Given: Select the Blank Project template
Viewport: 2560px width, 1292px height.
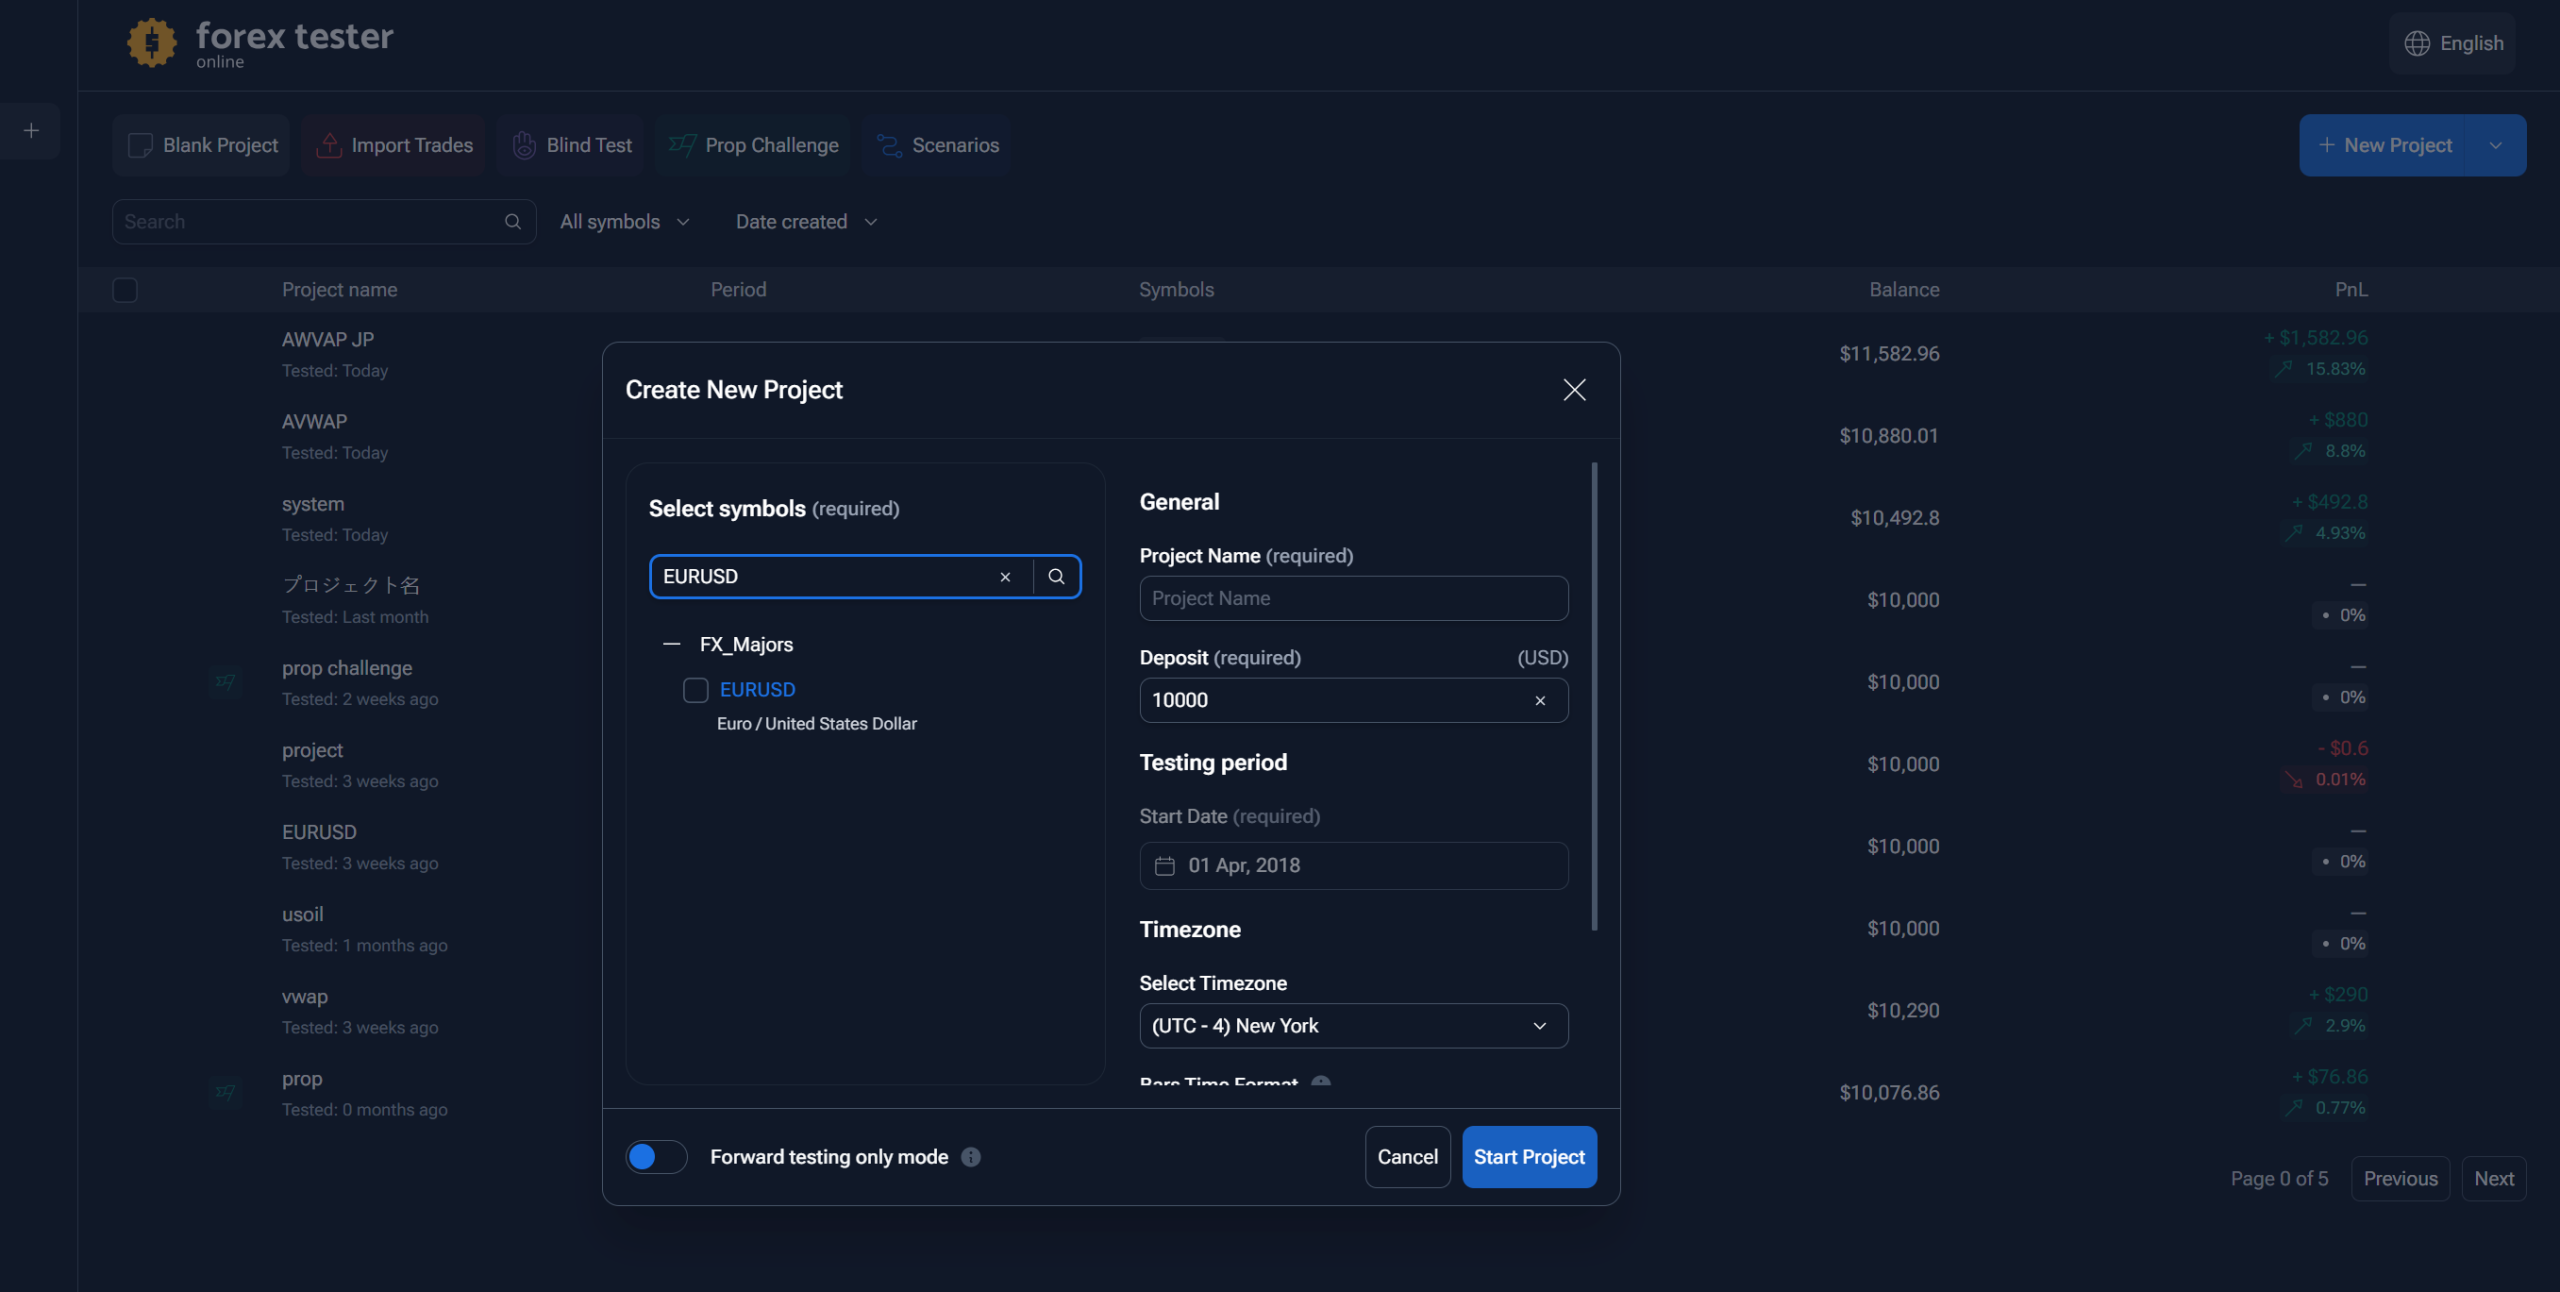Looking at the screenshot, I should point(201,145).
